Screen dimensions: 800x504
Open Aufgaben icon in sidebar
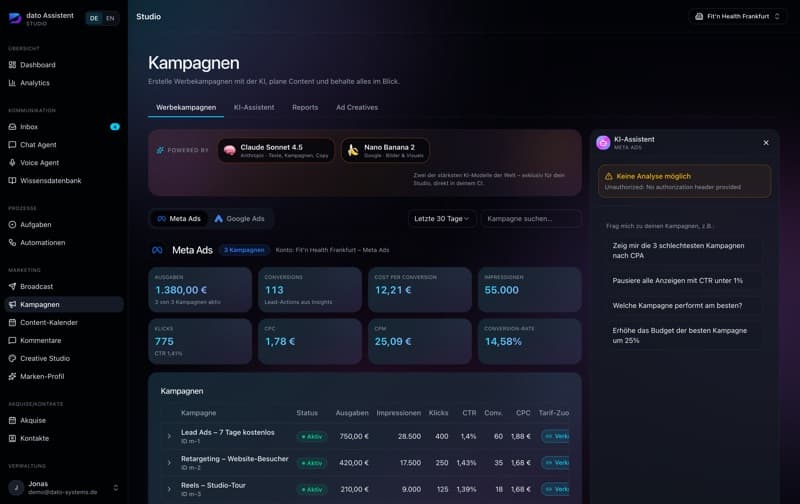[x=12, y=224]
